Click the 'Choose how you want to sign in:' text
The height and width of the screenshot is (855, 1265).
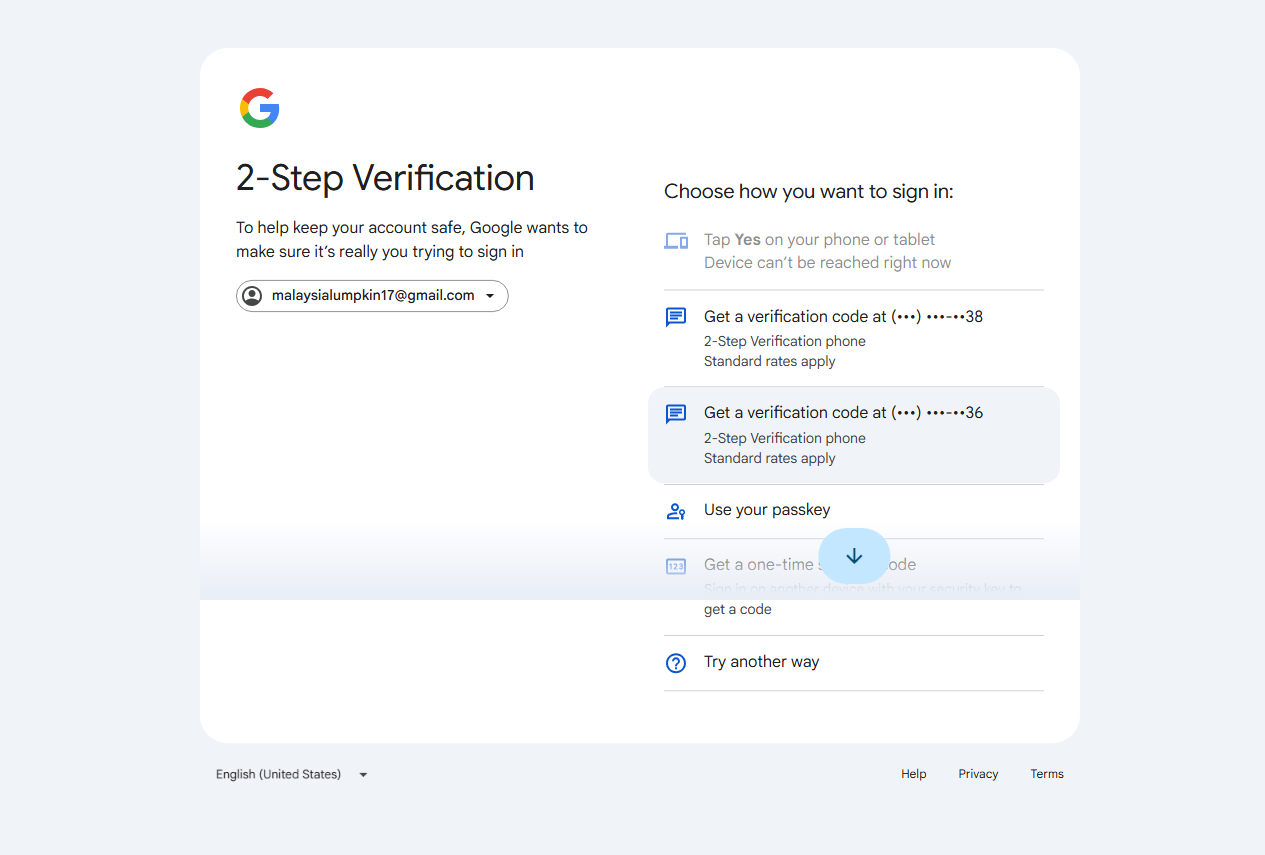click(809, 192)
